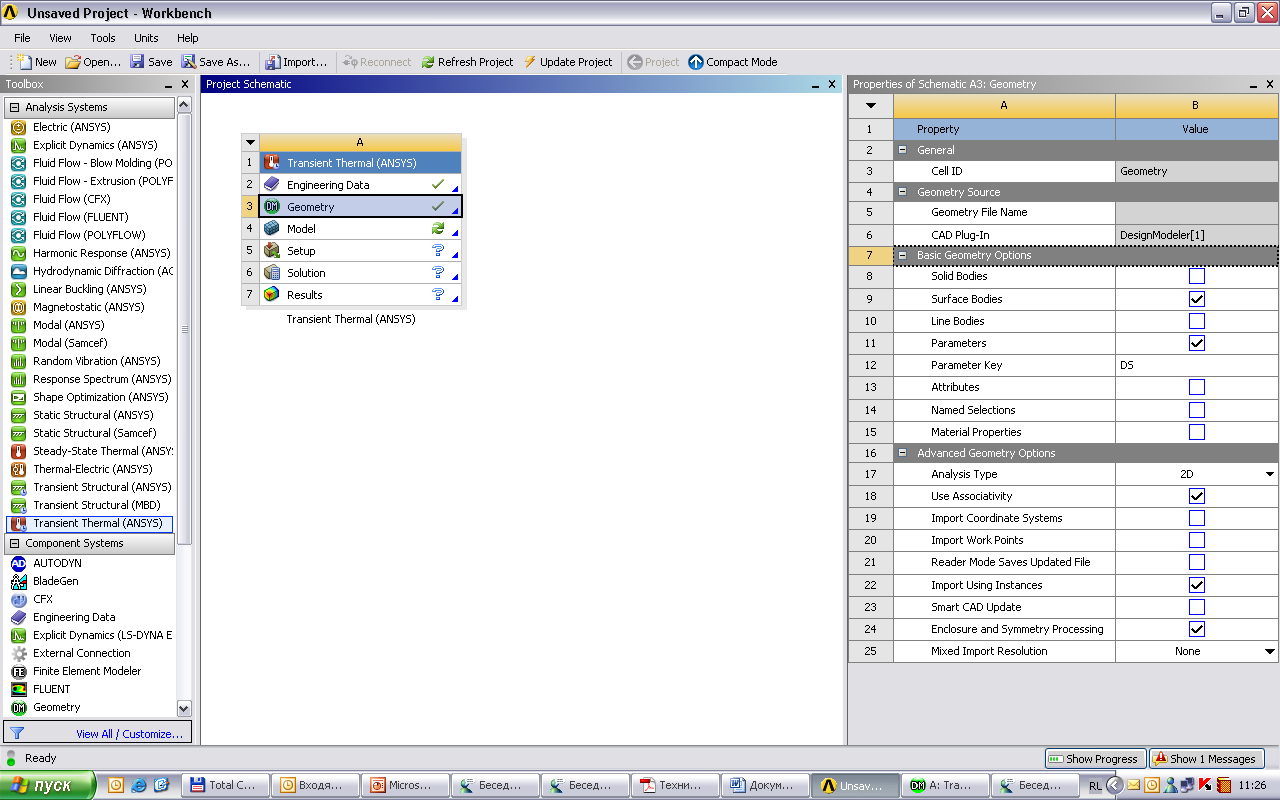Select Finite Element Modeler component

(87, 671)
